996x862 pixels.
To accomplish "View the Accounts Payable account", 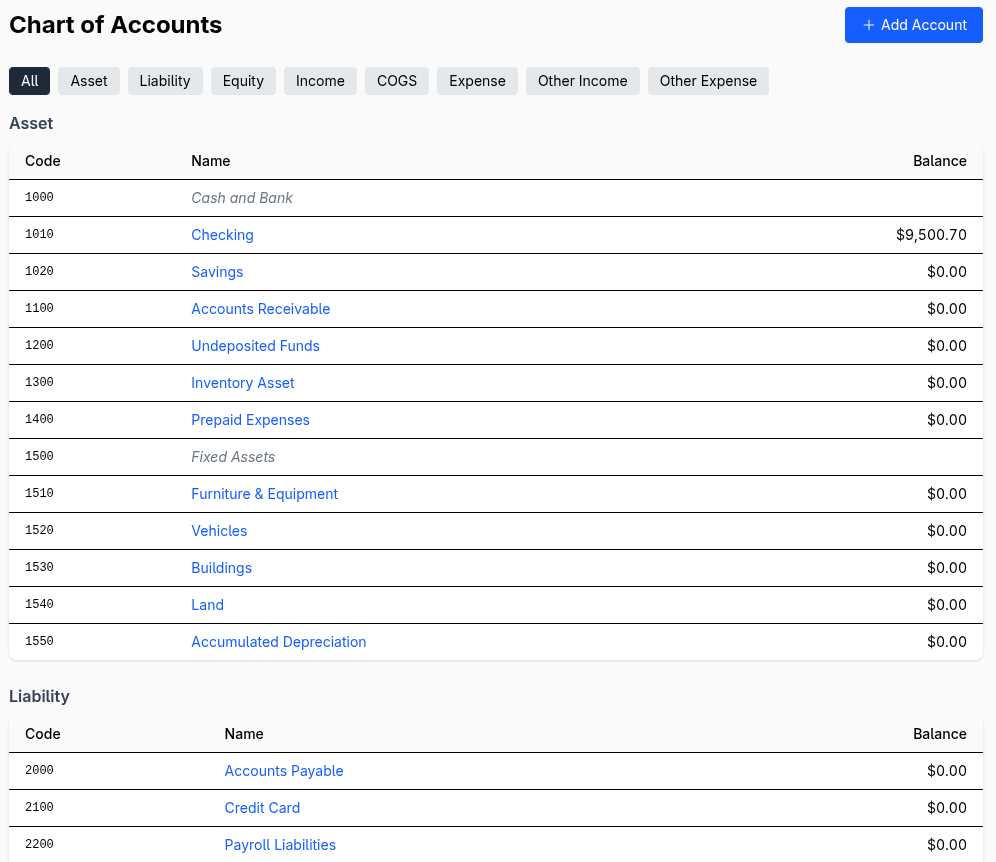I will point(284,770).
